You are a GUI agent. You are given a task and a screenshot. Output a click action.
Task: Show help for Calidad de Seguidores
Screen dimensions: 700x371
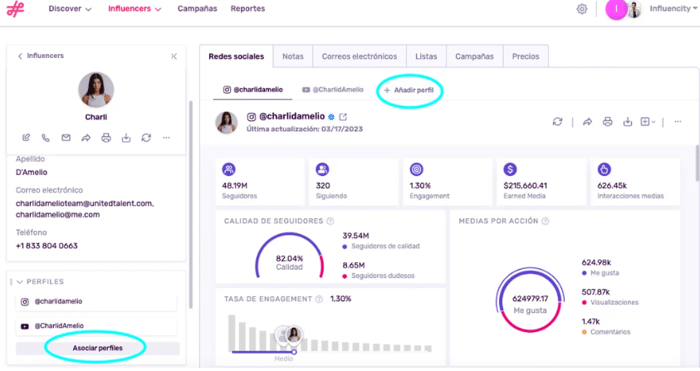pos(330,221)
